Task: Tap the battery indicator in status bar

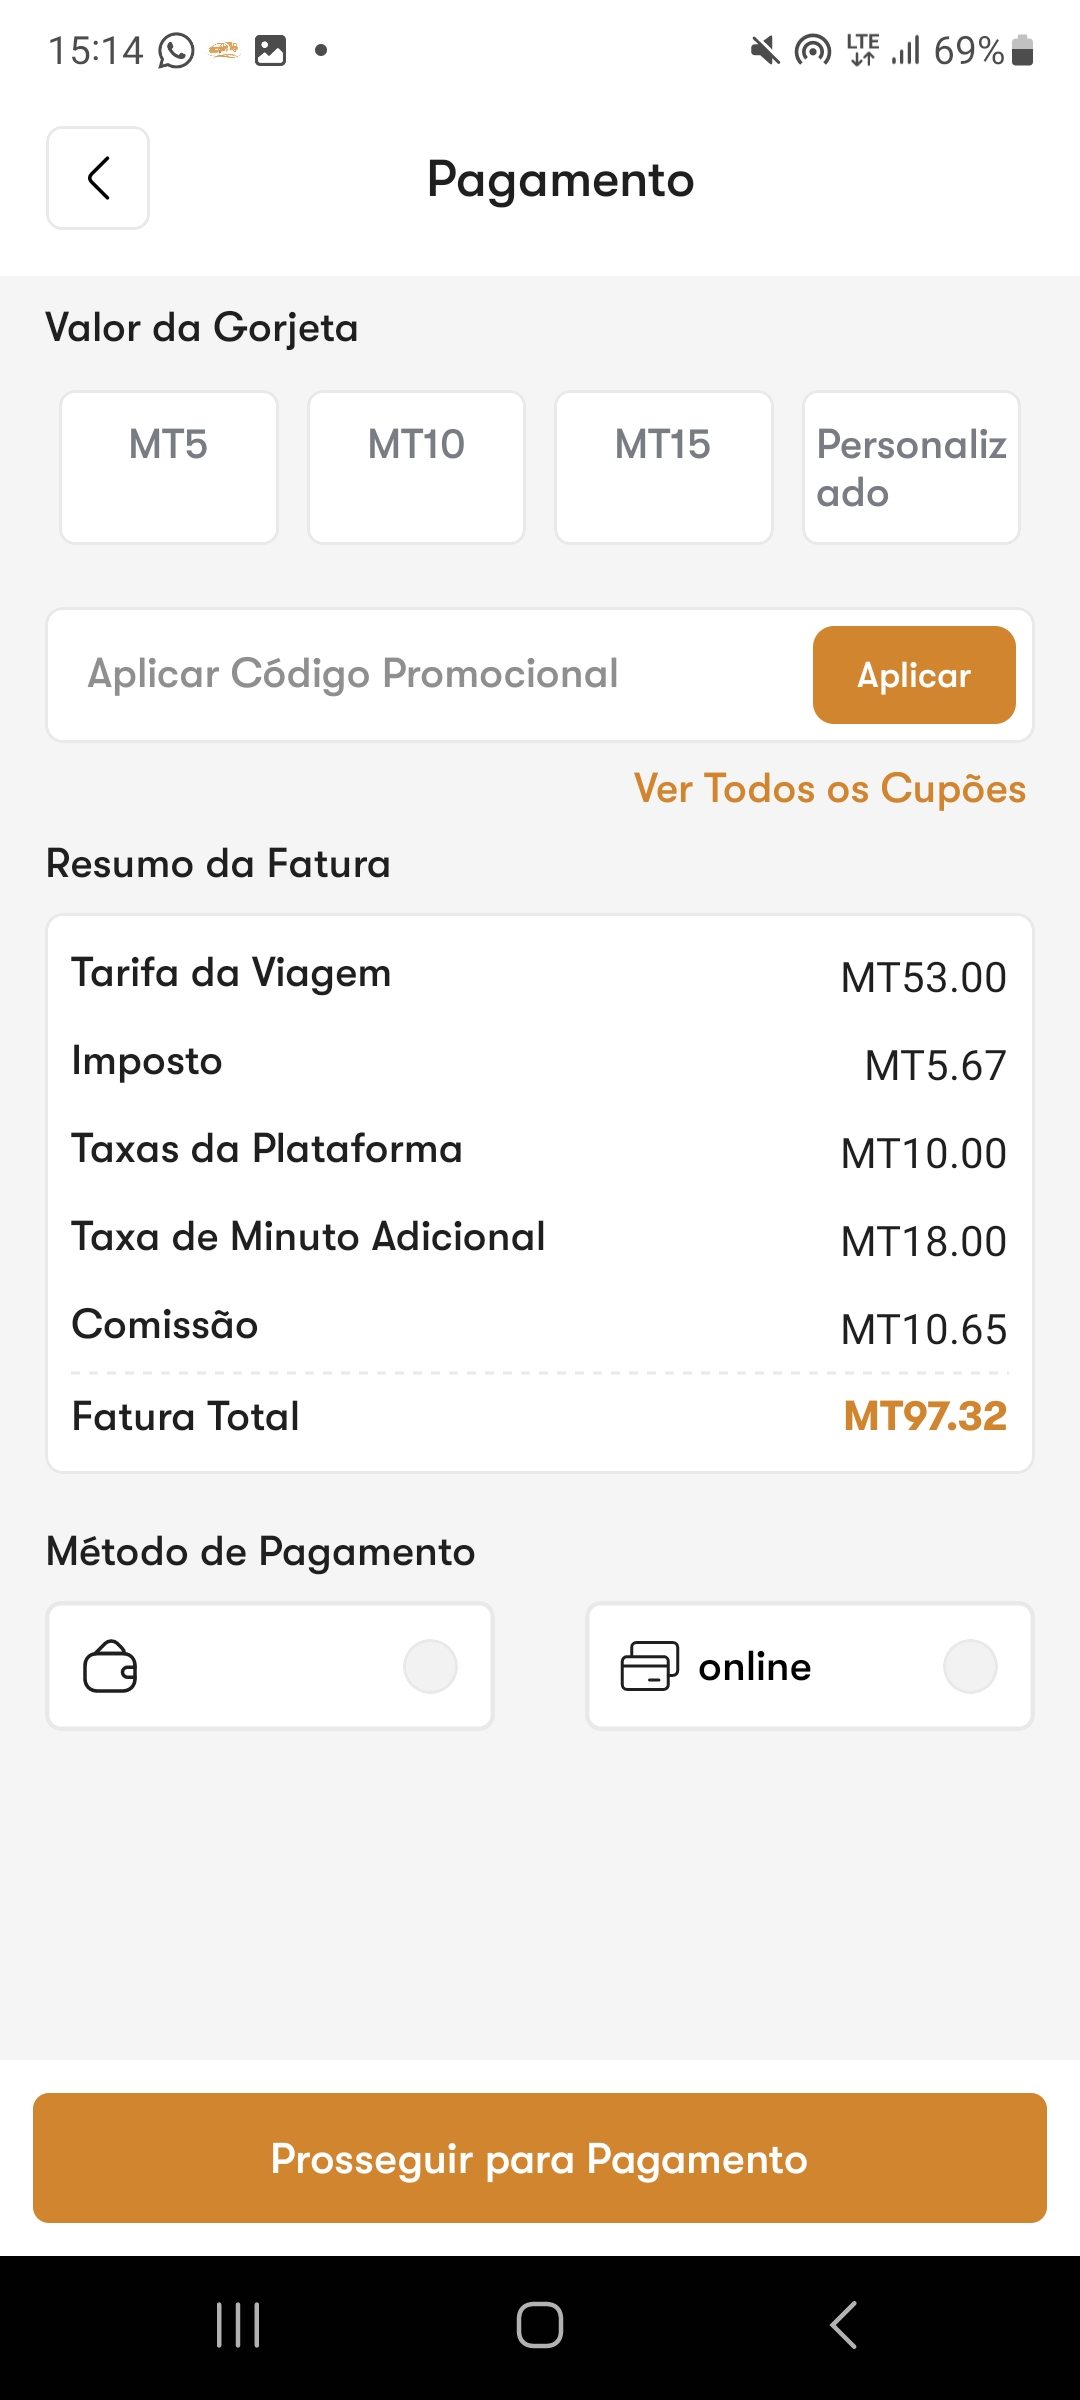Action: (x=1022, y=50)
